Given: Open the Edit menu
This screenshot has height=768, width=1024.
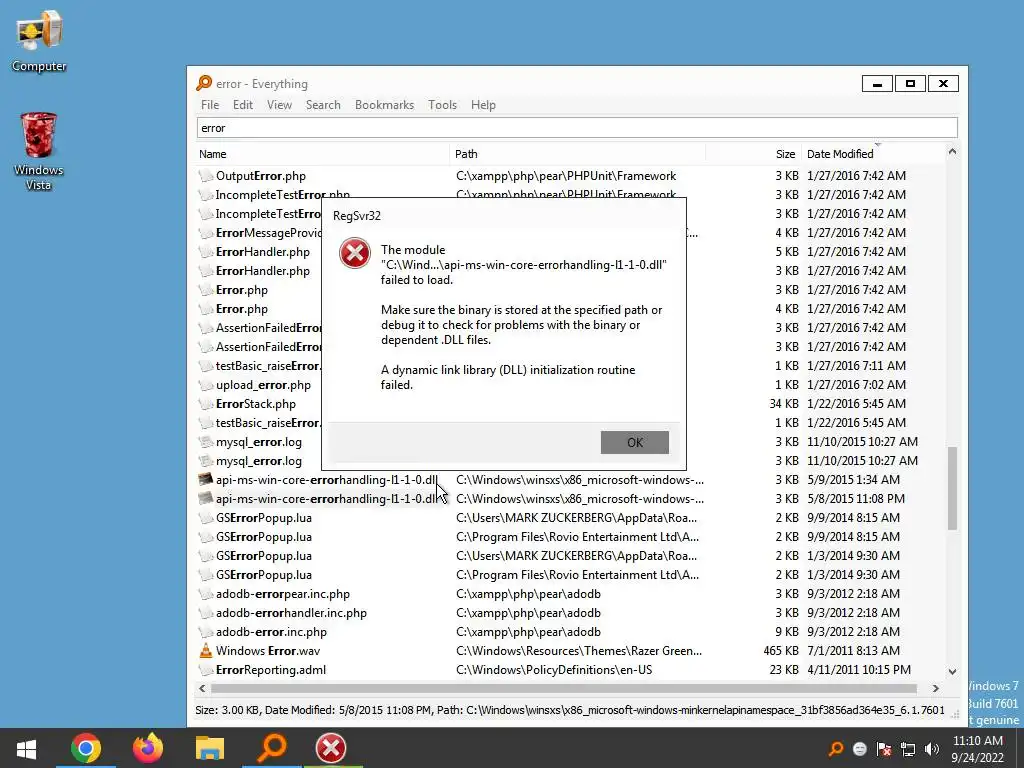Looking at the screenshot, I should [x=242, y=104].
